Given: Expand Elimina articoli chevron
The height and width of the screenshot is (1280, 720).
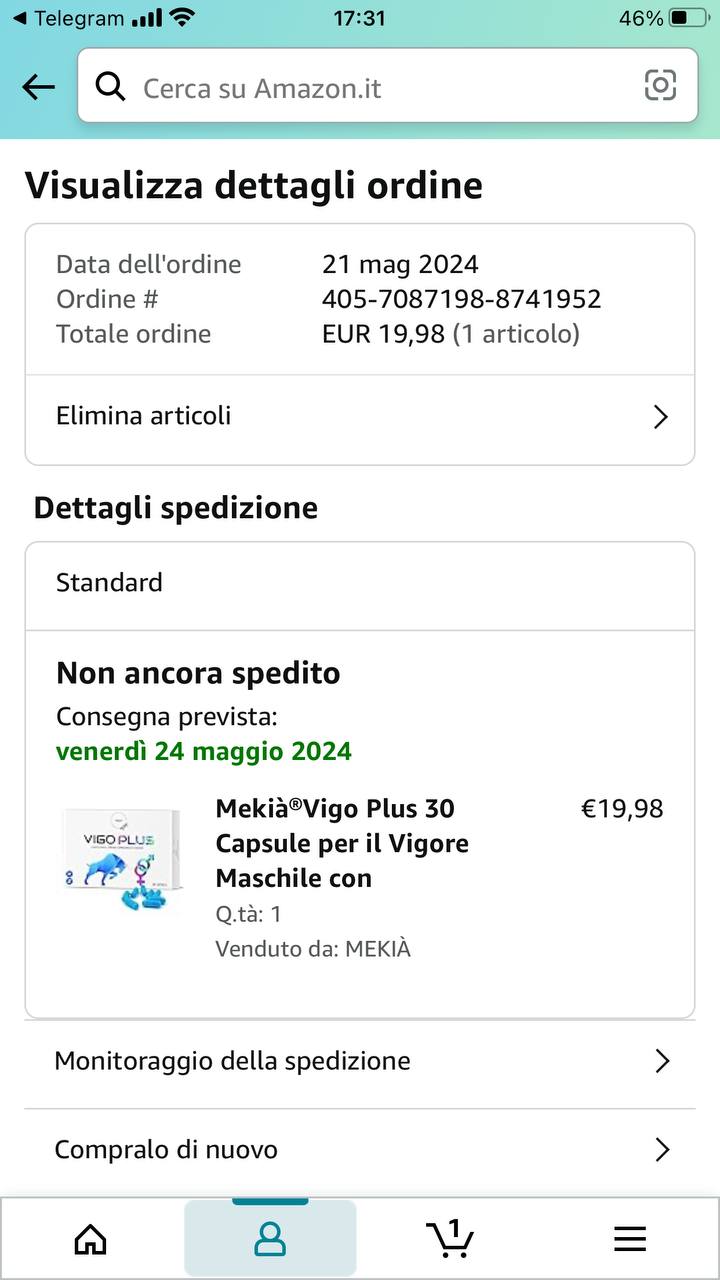Looking at the screenshot, I should 660,417.
